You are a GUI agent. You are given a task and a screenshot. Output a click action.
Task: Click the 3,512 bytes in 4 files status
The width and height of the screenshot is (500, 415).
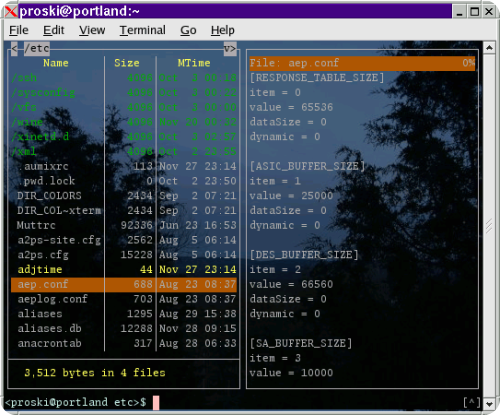coord(95,373)
